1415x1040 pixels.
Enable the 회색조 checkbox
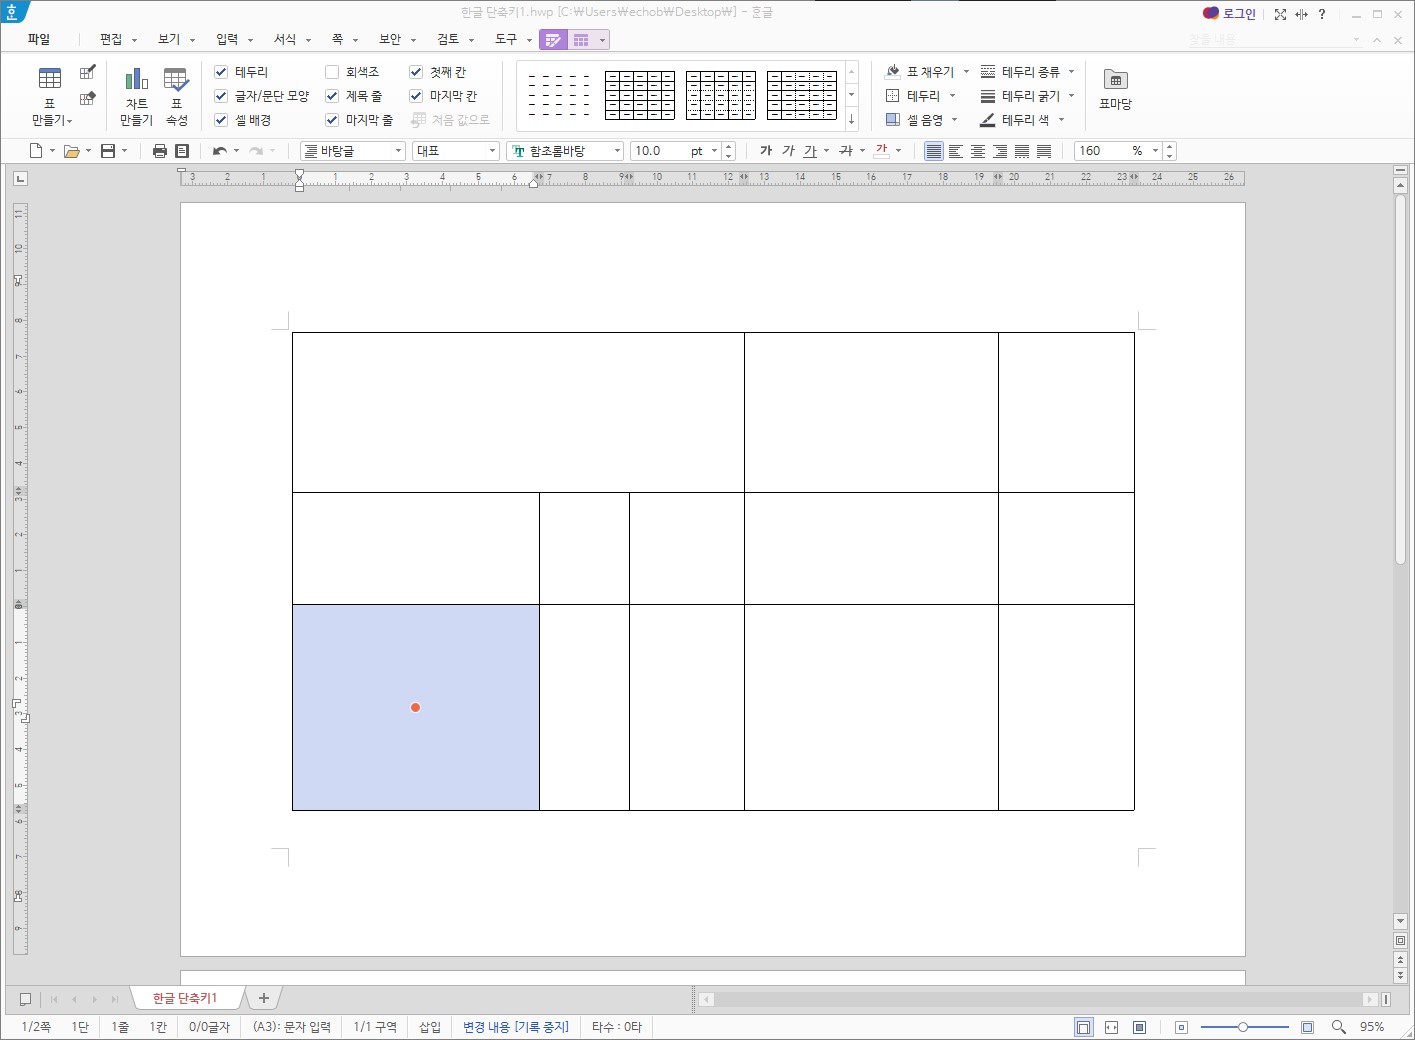(332, 72)
